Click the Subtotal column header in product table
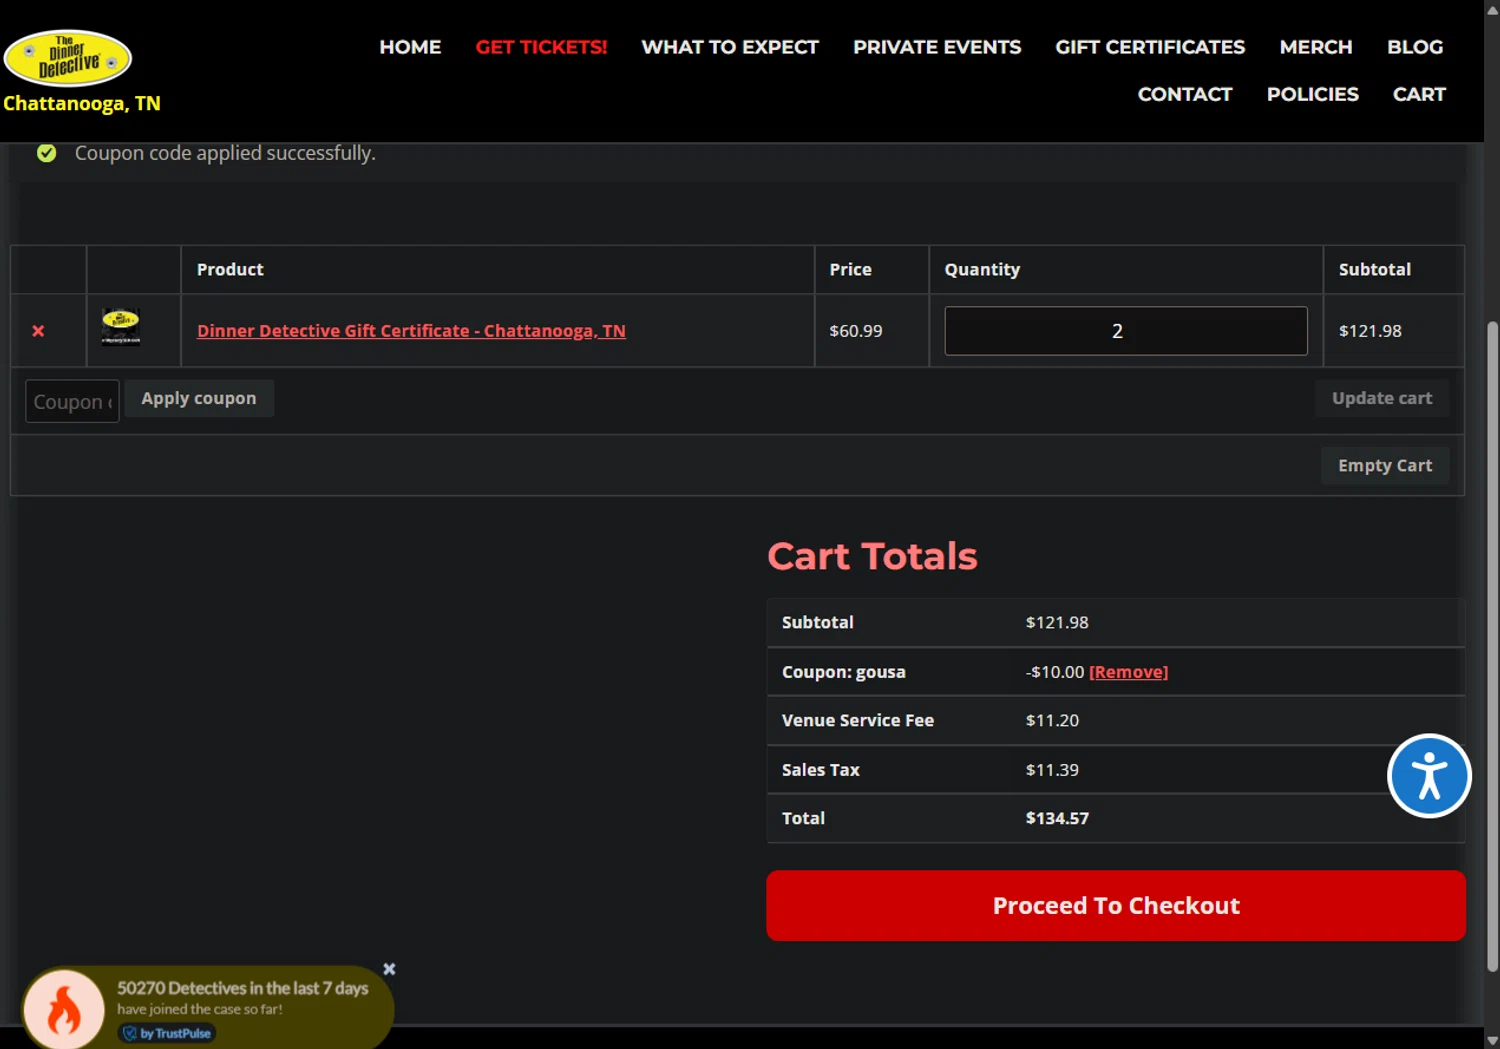This screenshot has height=1049, width=1500. point(1375,269)
